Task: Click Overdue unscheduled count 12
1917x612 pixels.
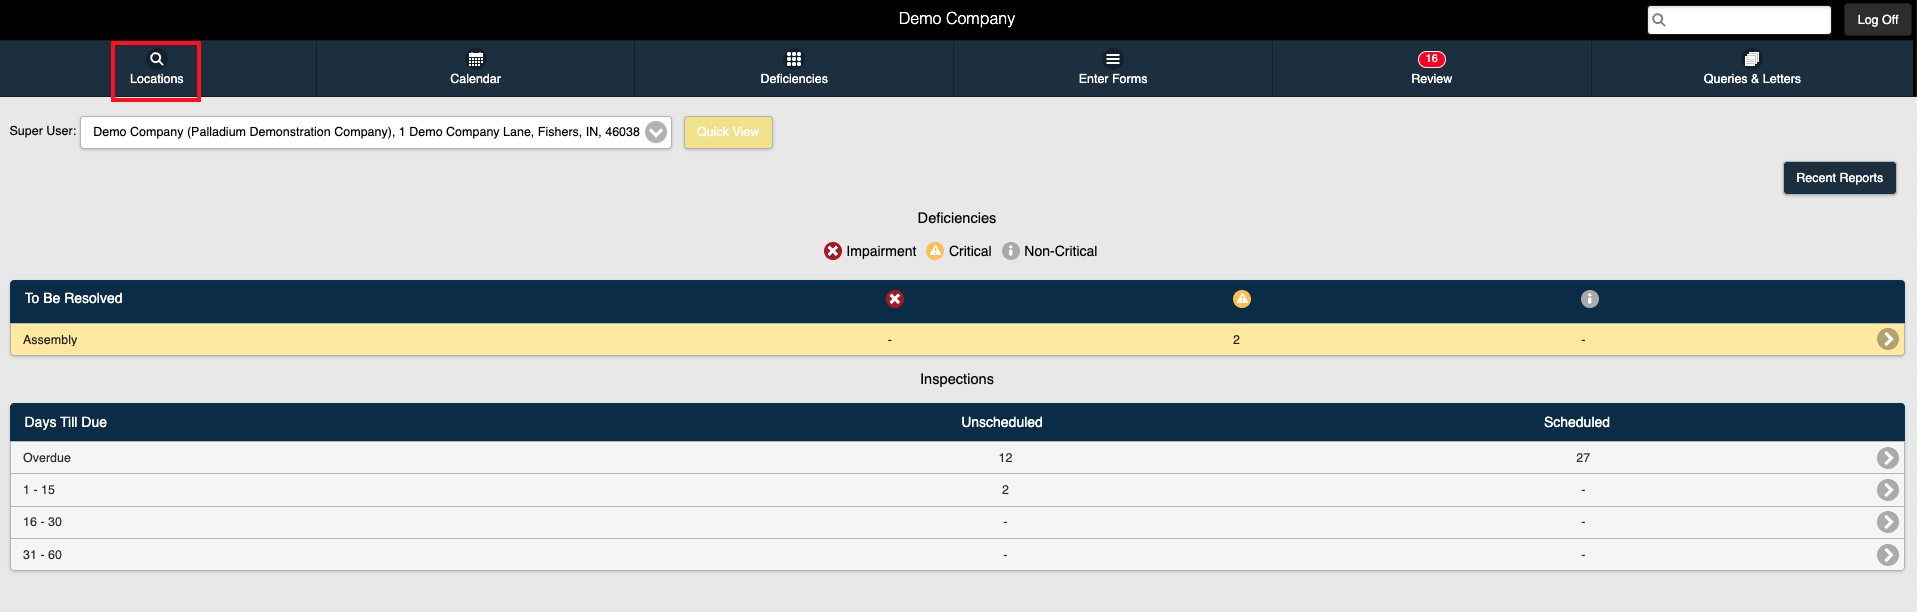Action: point(1005,458)
